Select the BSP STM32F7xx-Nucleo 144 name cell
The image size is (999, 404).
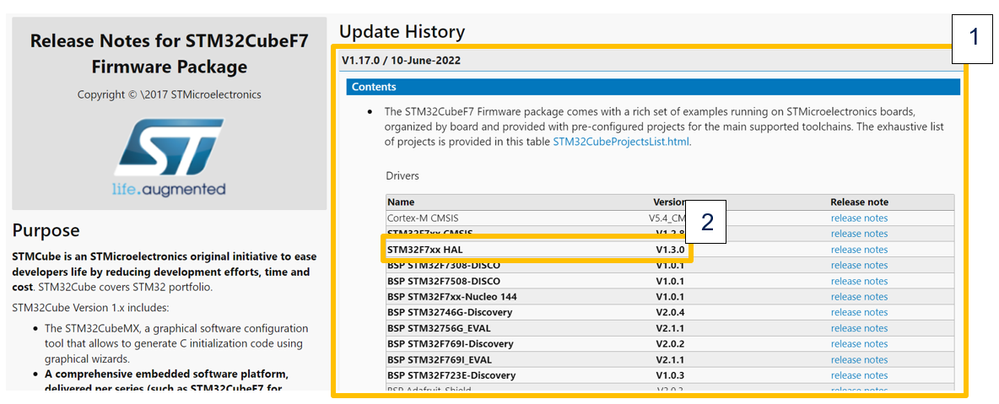click(452, 297)
